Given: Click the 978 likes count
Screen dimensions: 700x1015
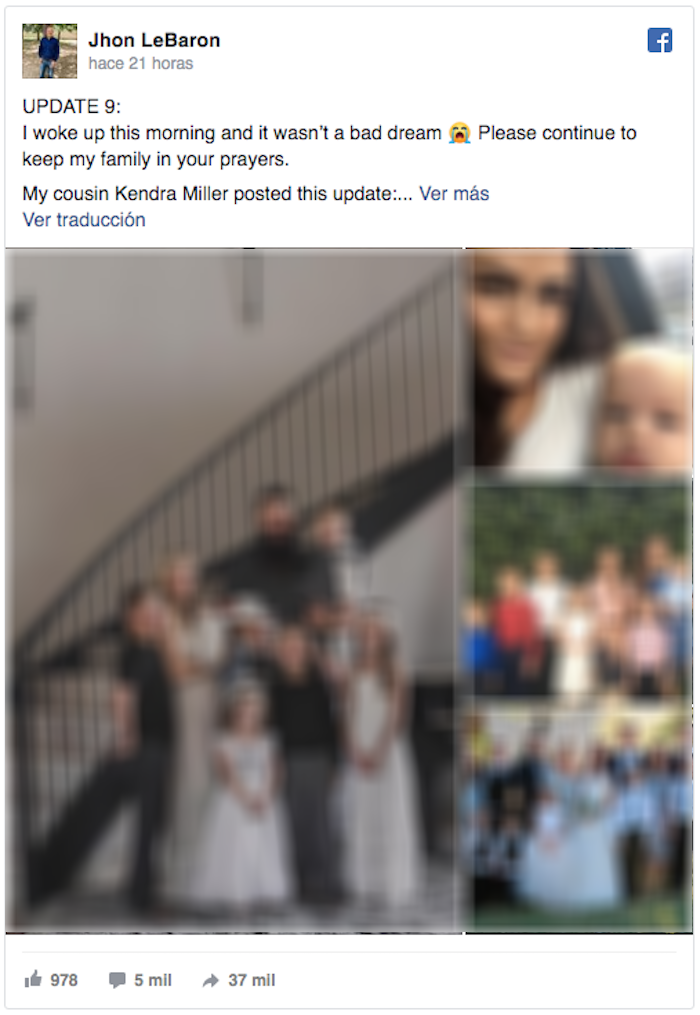Looking at the screenshot, I should [64, 980].
